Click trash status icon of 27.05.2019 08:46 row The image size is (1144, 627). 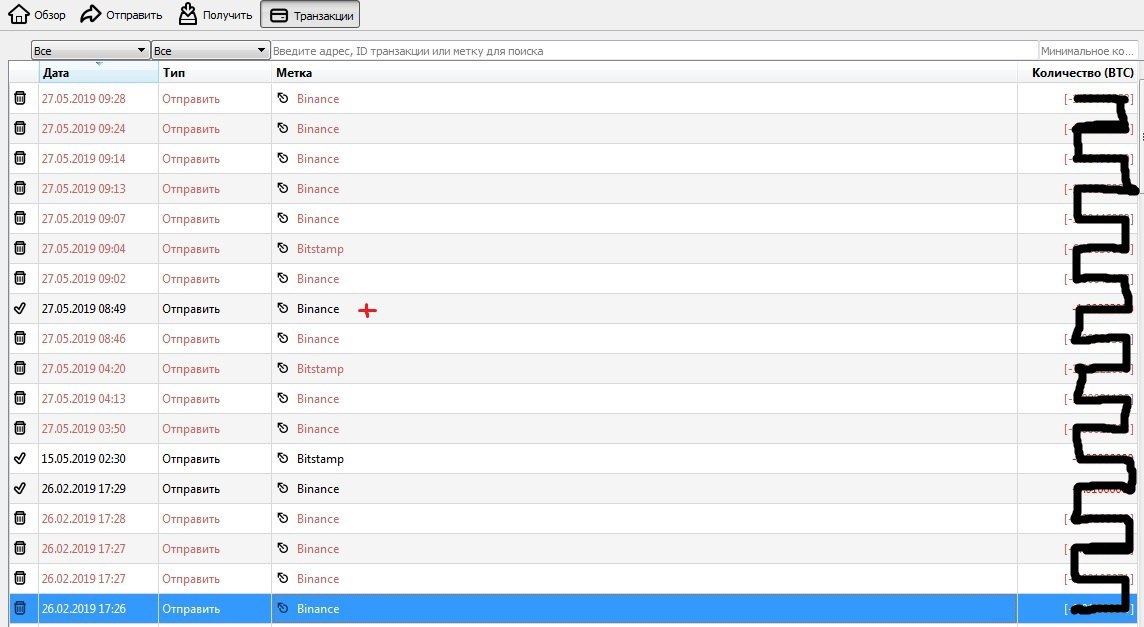[x=20, y=338]
